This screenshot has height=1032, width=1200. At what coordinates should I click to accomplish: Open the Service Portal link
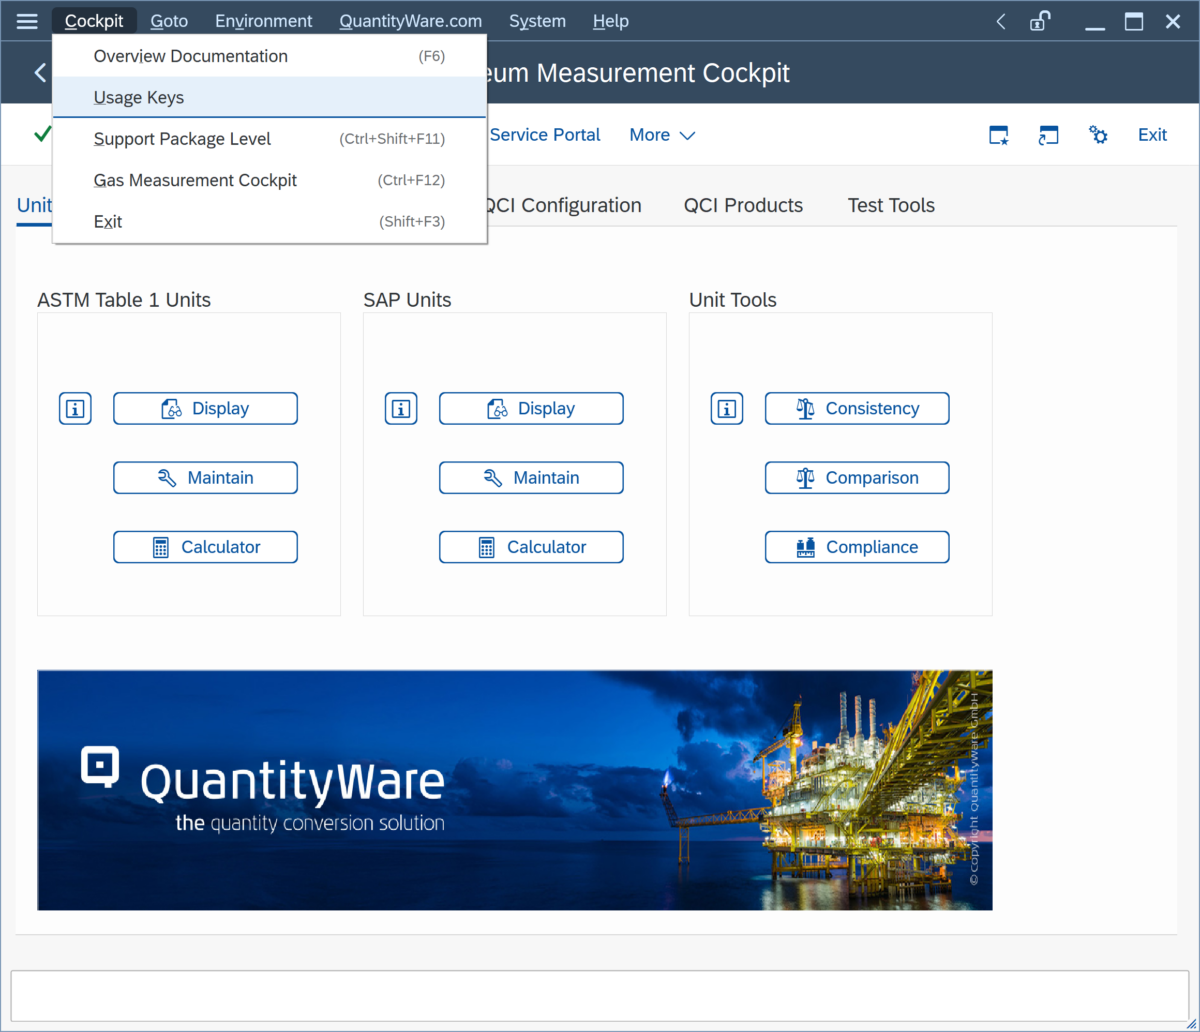pos(545,134)
